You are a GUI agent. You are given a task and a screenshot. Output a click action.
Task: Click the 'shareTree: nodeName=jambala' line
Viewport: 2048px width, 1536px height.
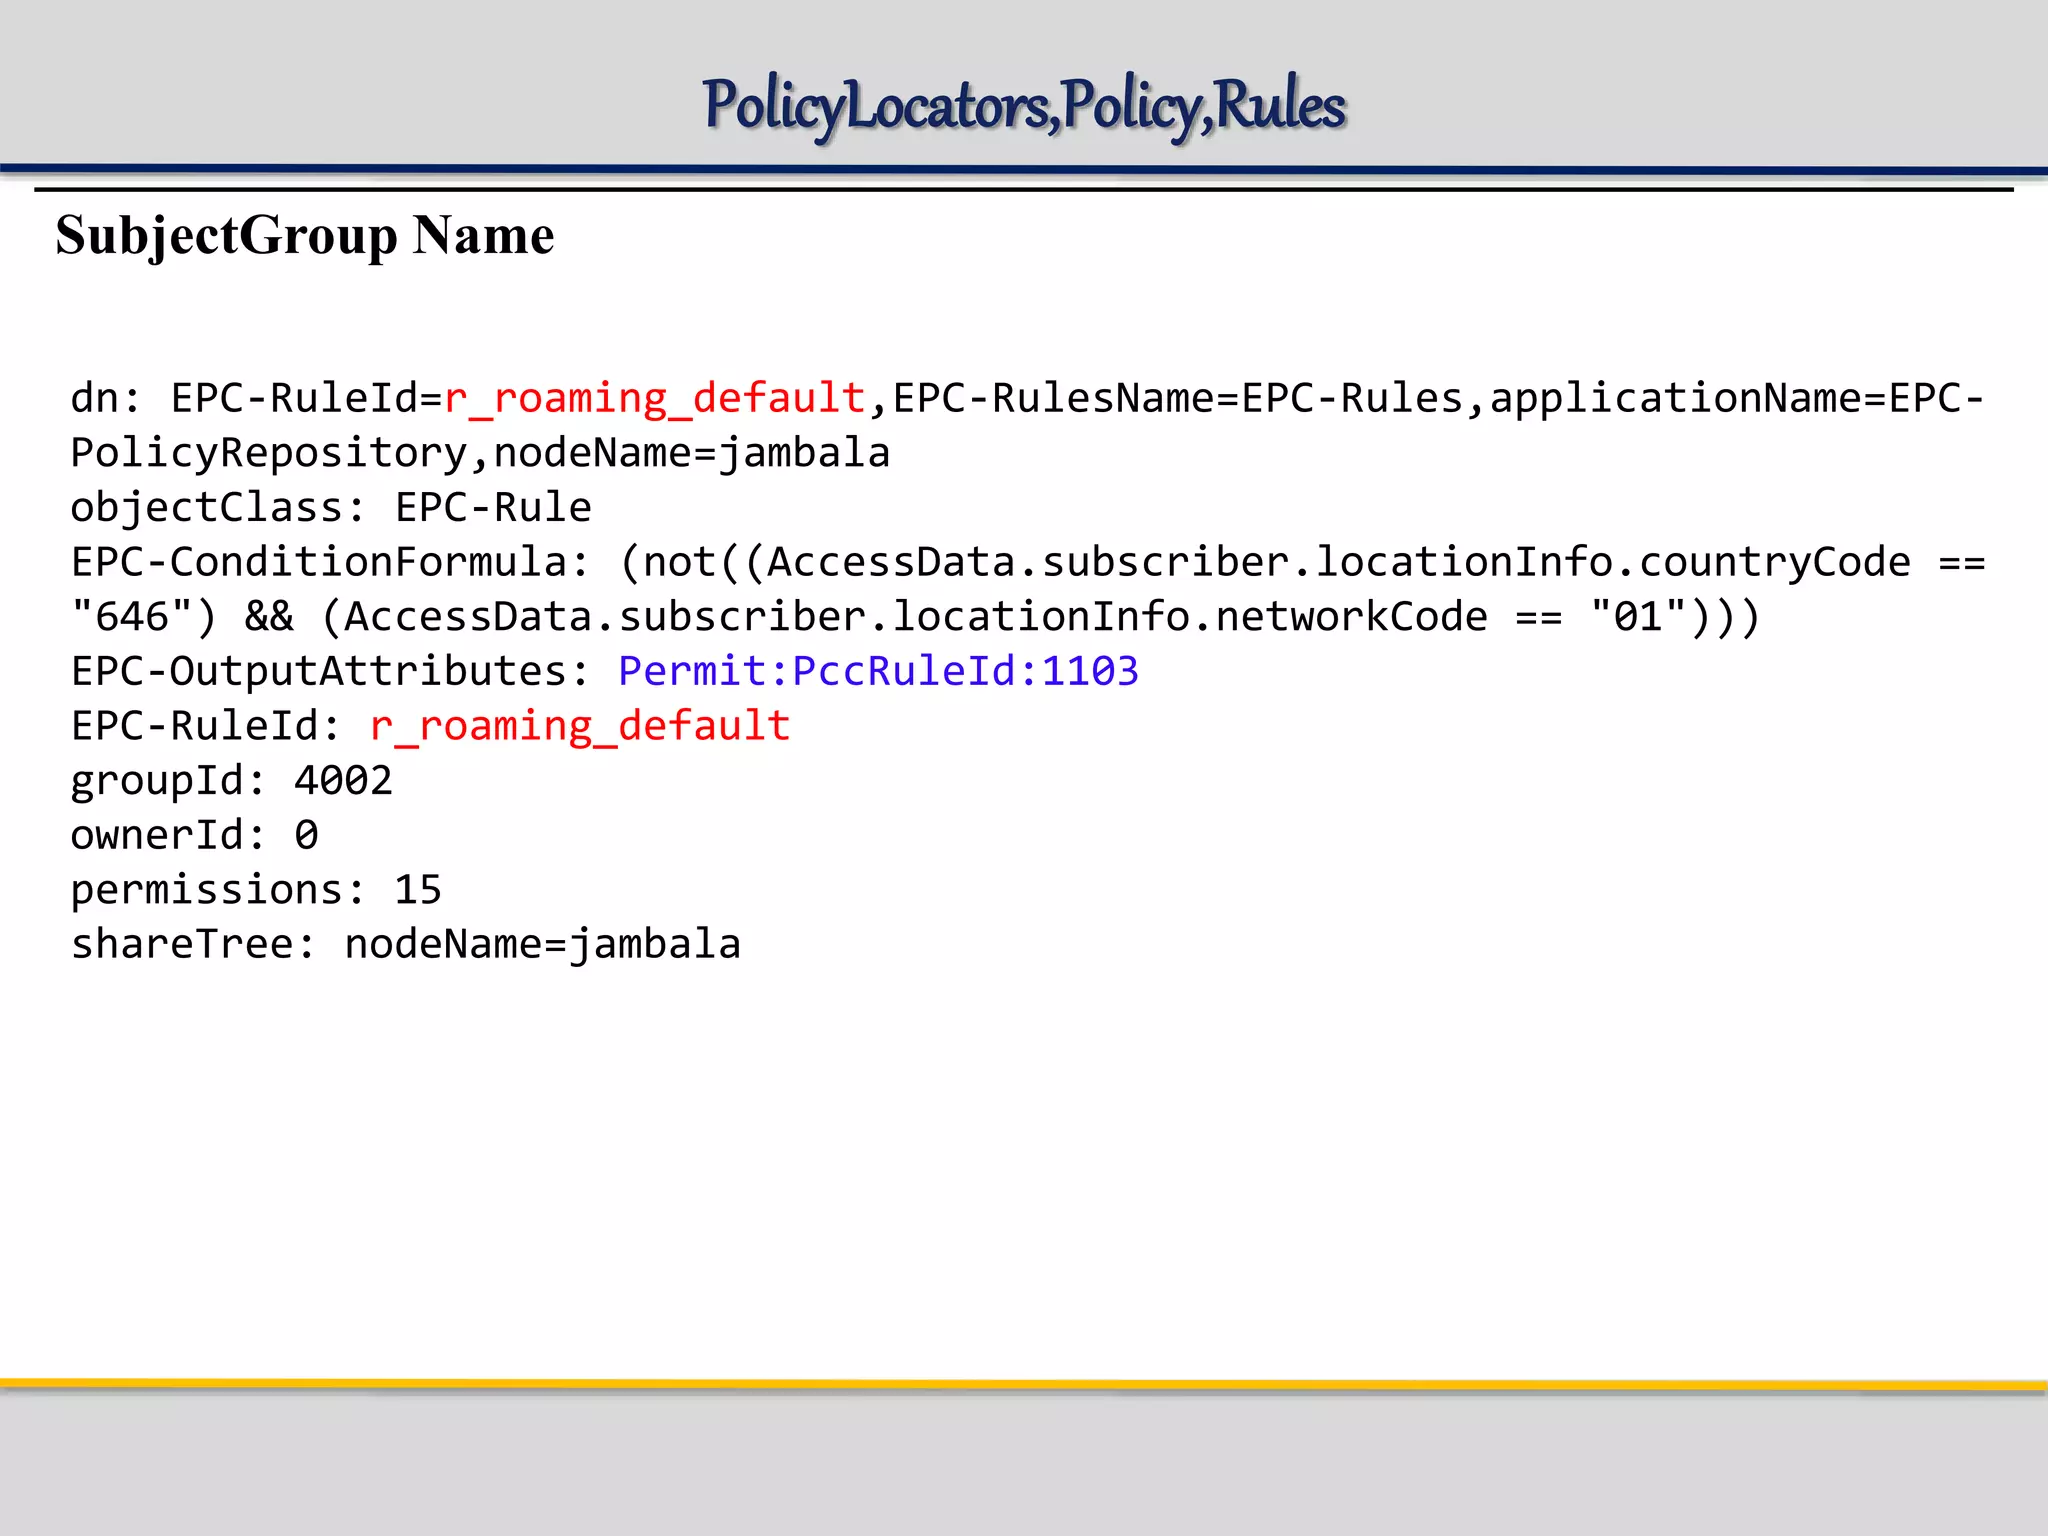point(405,944)
